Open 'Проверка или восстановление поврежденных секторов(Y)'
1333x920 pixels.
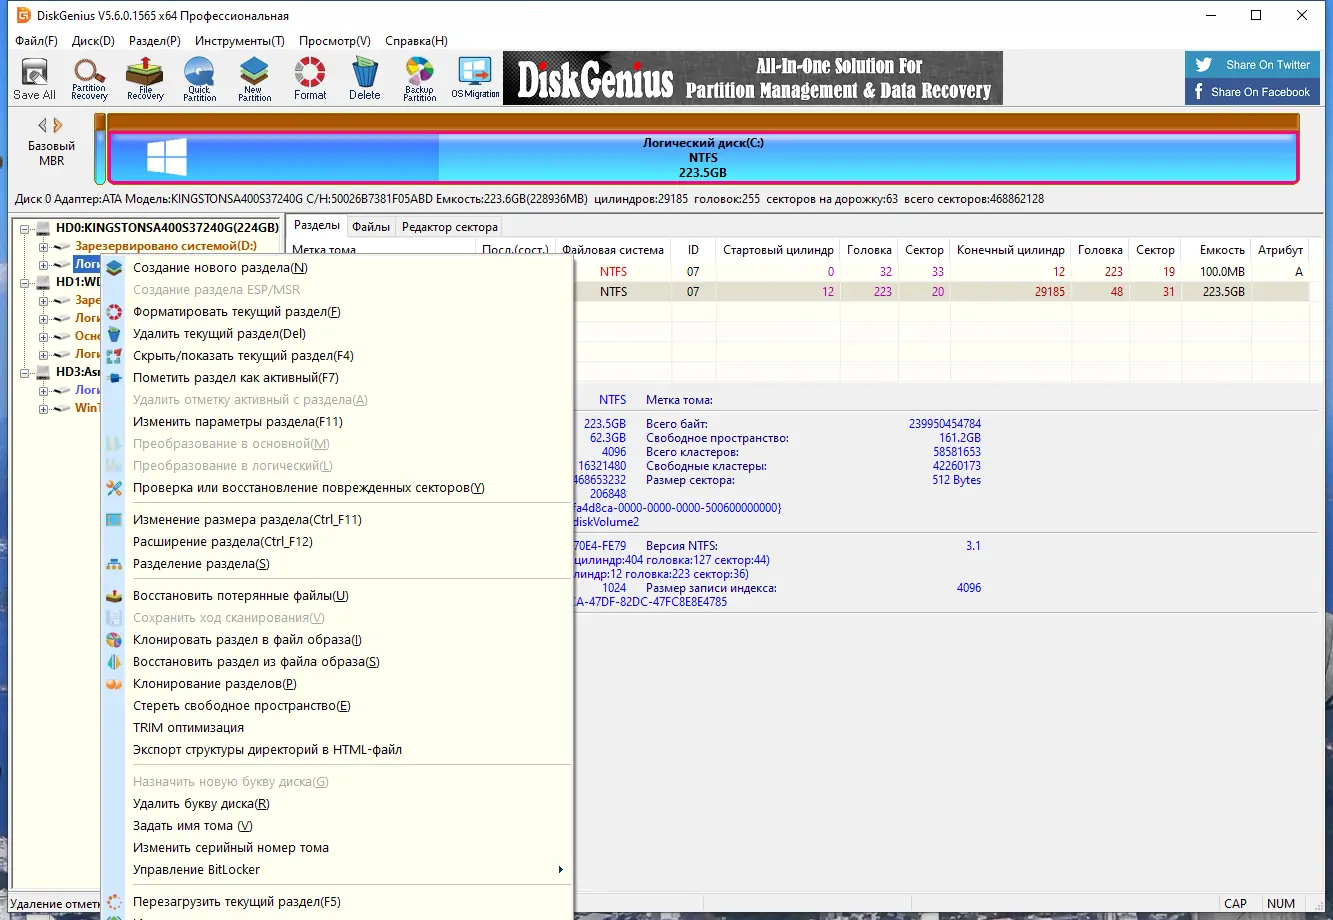(337, 488)
